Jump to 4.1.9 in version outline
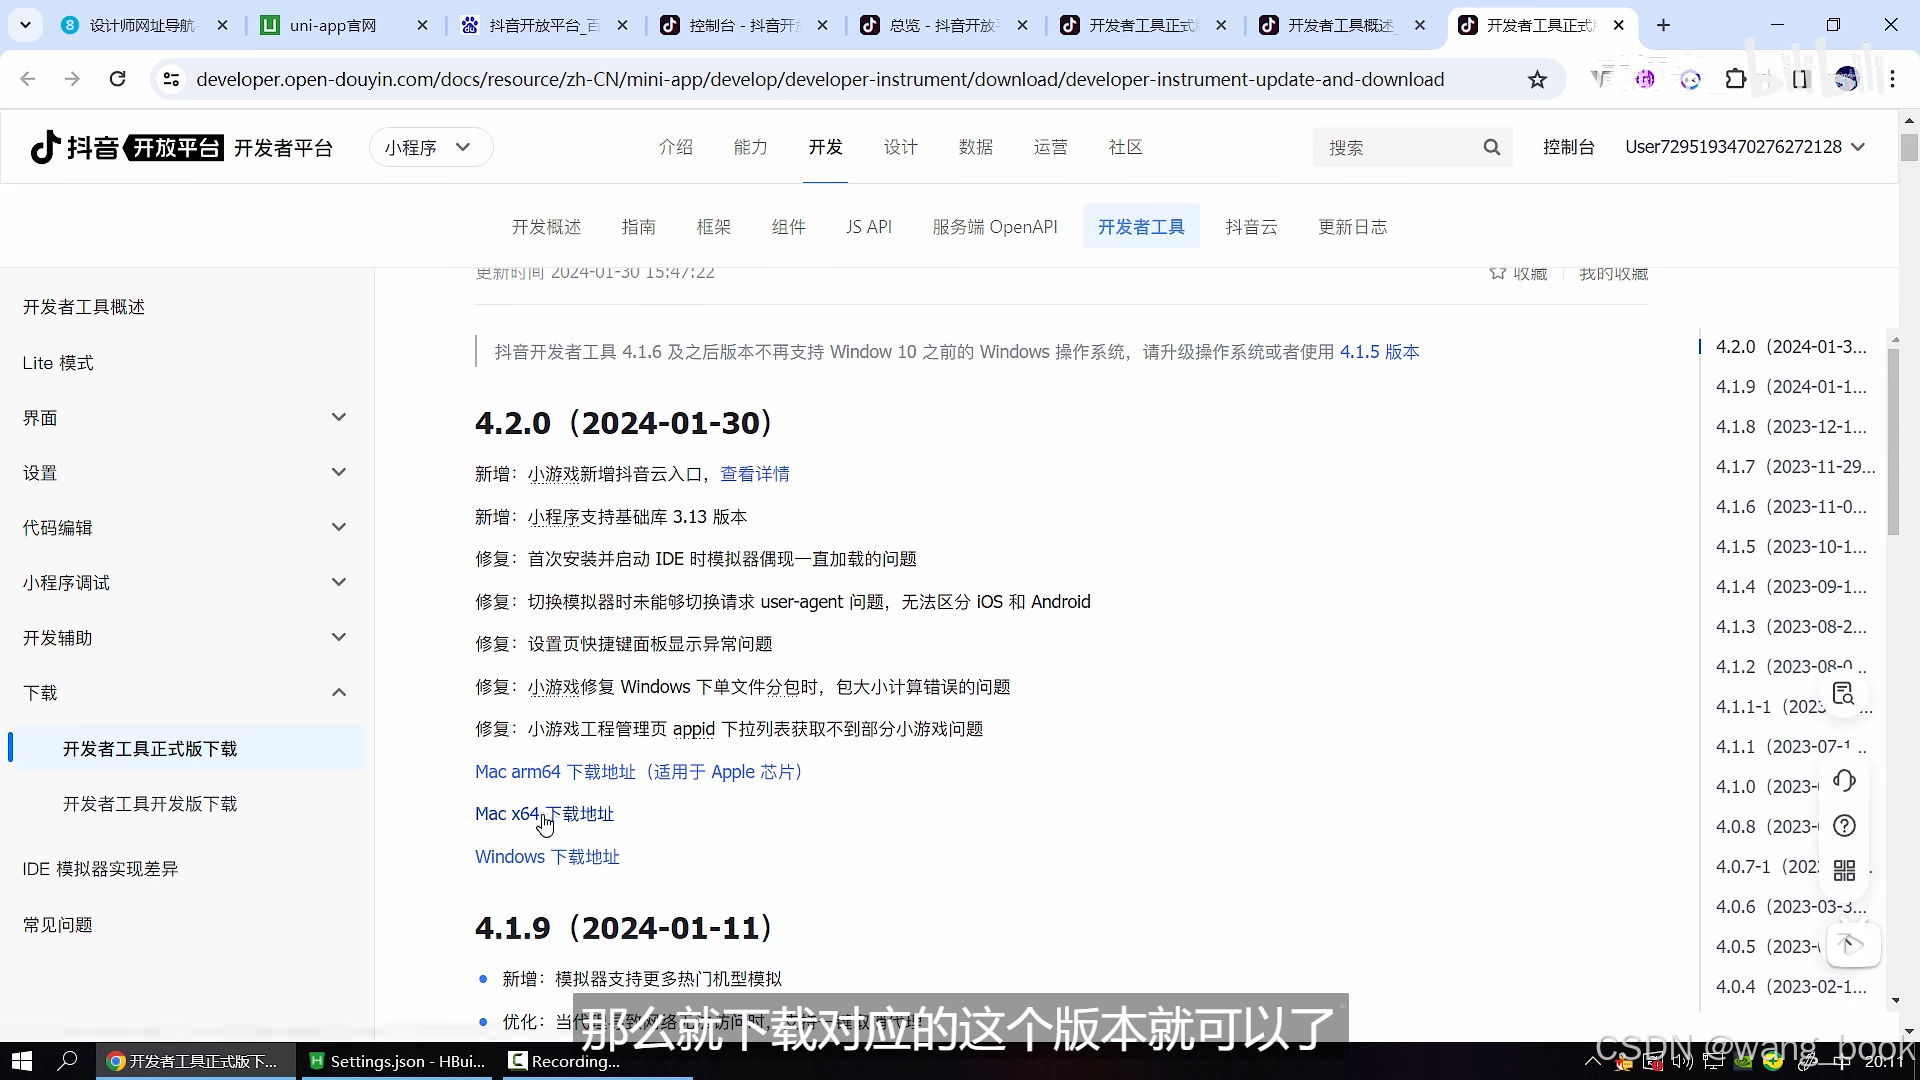Screen dimensions: 1920x1080 [x=1791, y=387]
